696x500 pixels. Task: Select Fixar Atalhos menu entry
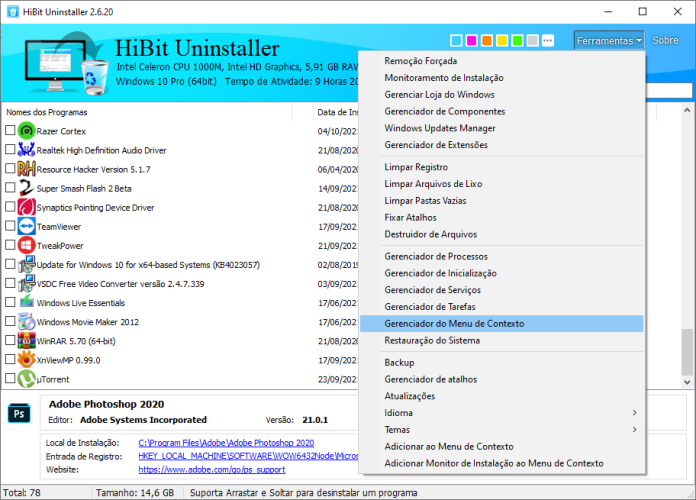pyautogui.click(x=502, y=218)
